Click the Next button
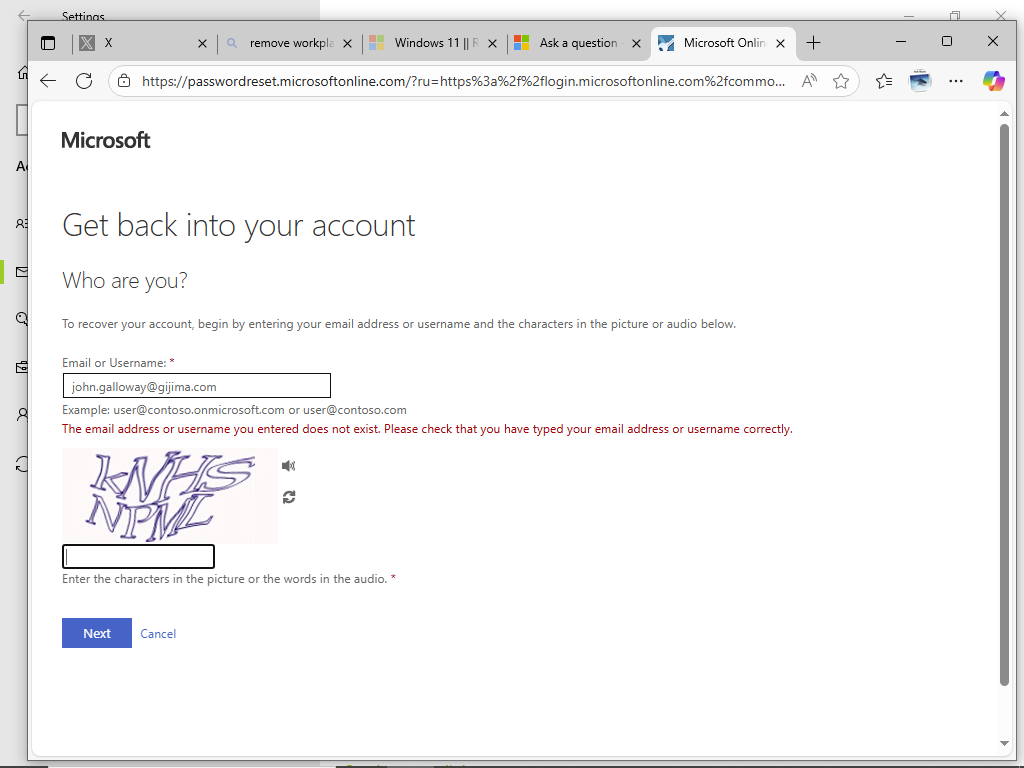The image size is (1024, 768). coord(97,633)
